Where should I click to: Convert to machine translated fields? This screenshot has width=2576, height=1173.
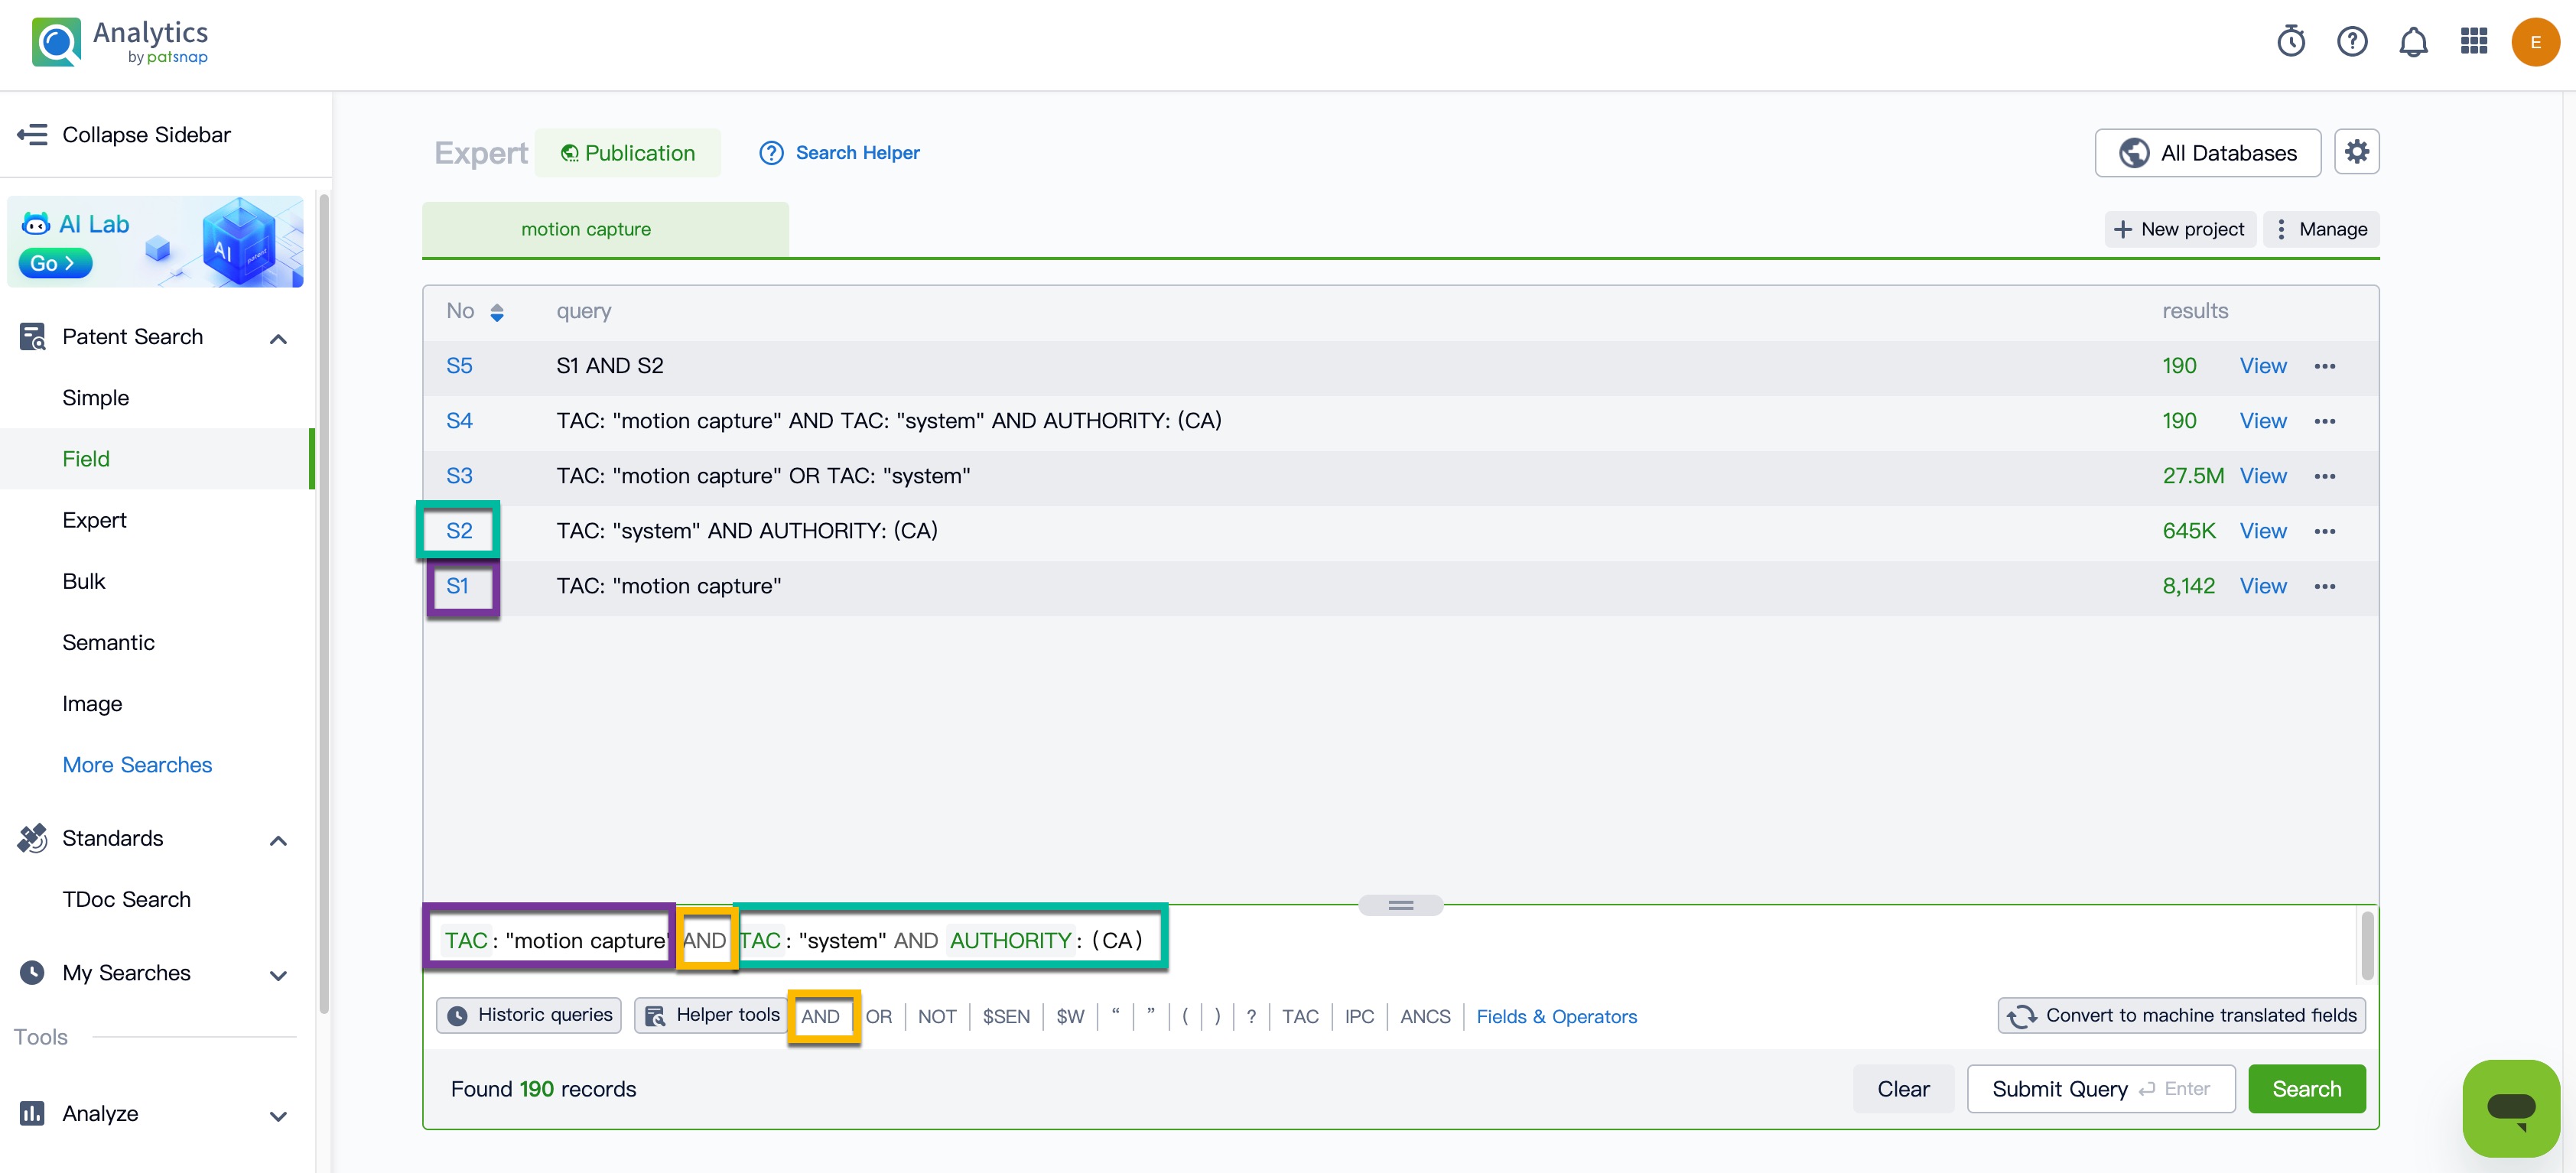2181,1015
